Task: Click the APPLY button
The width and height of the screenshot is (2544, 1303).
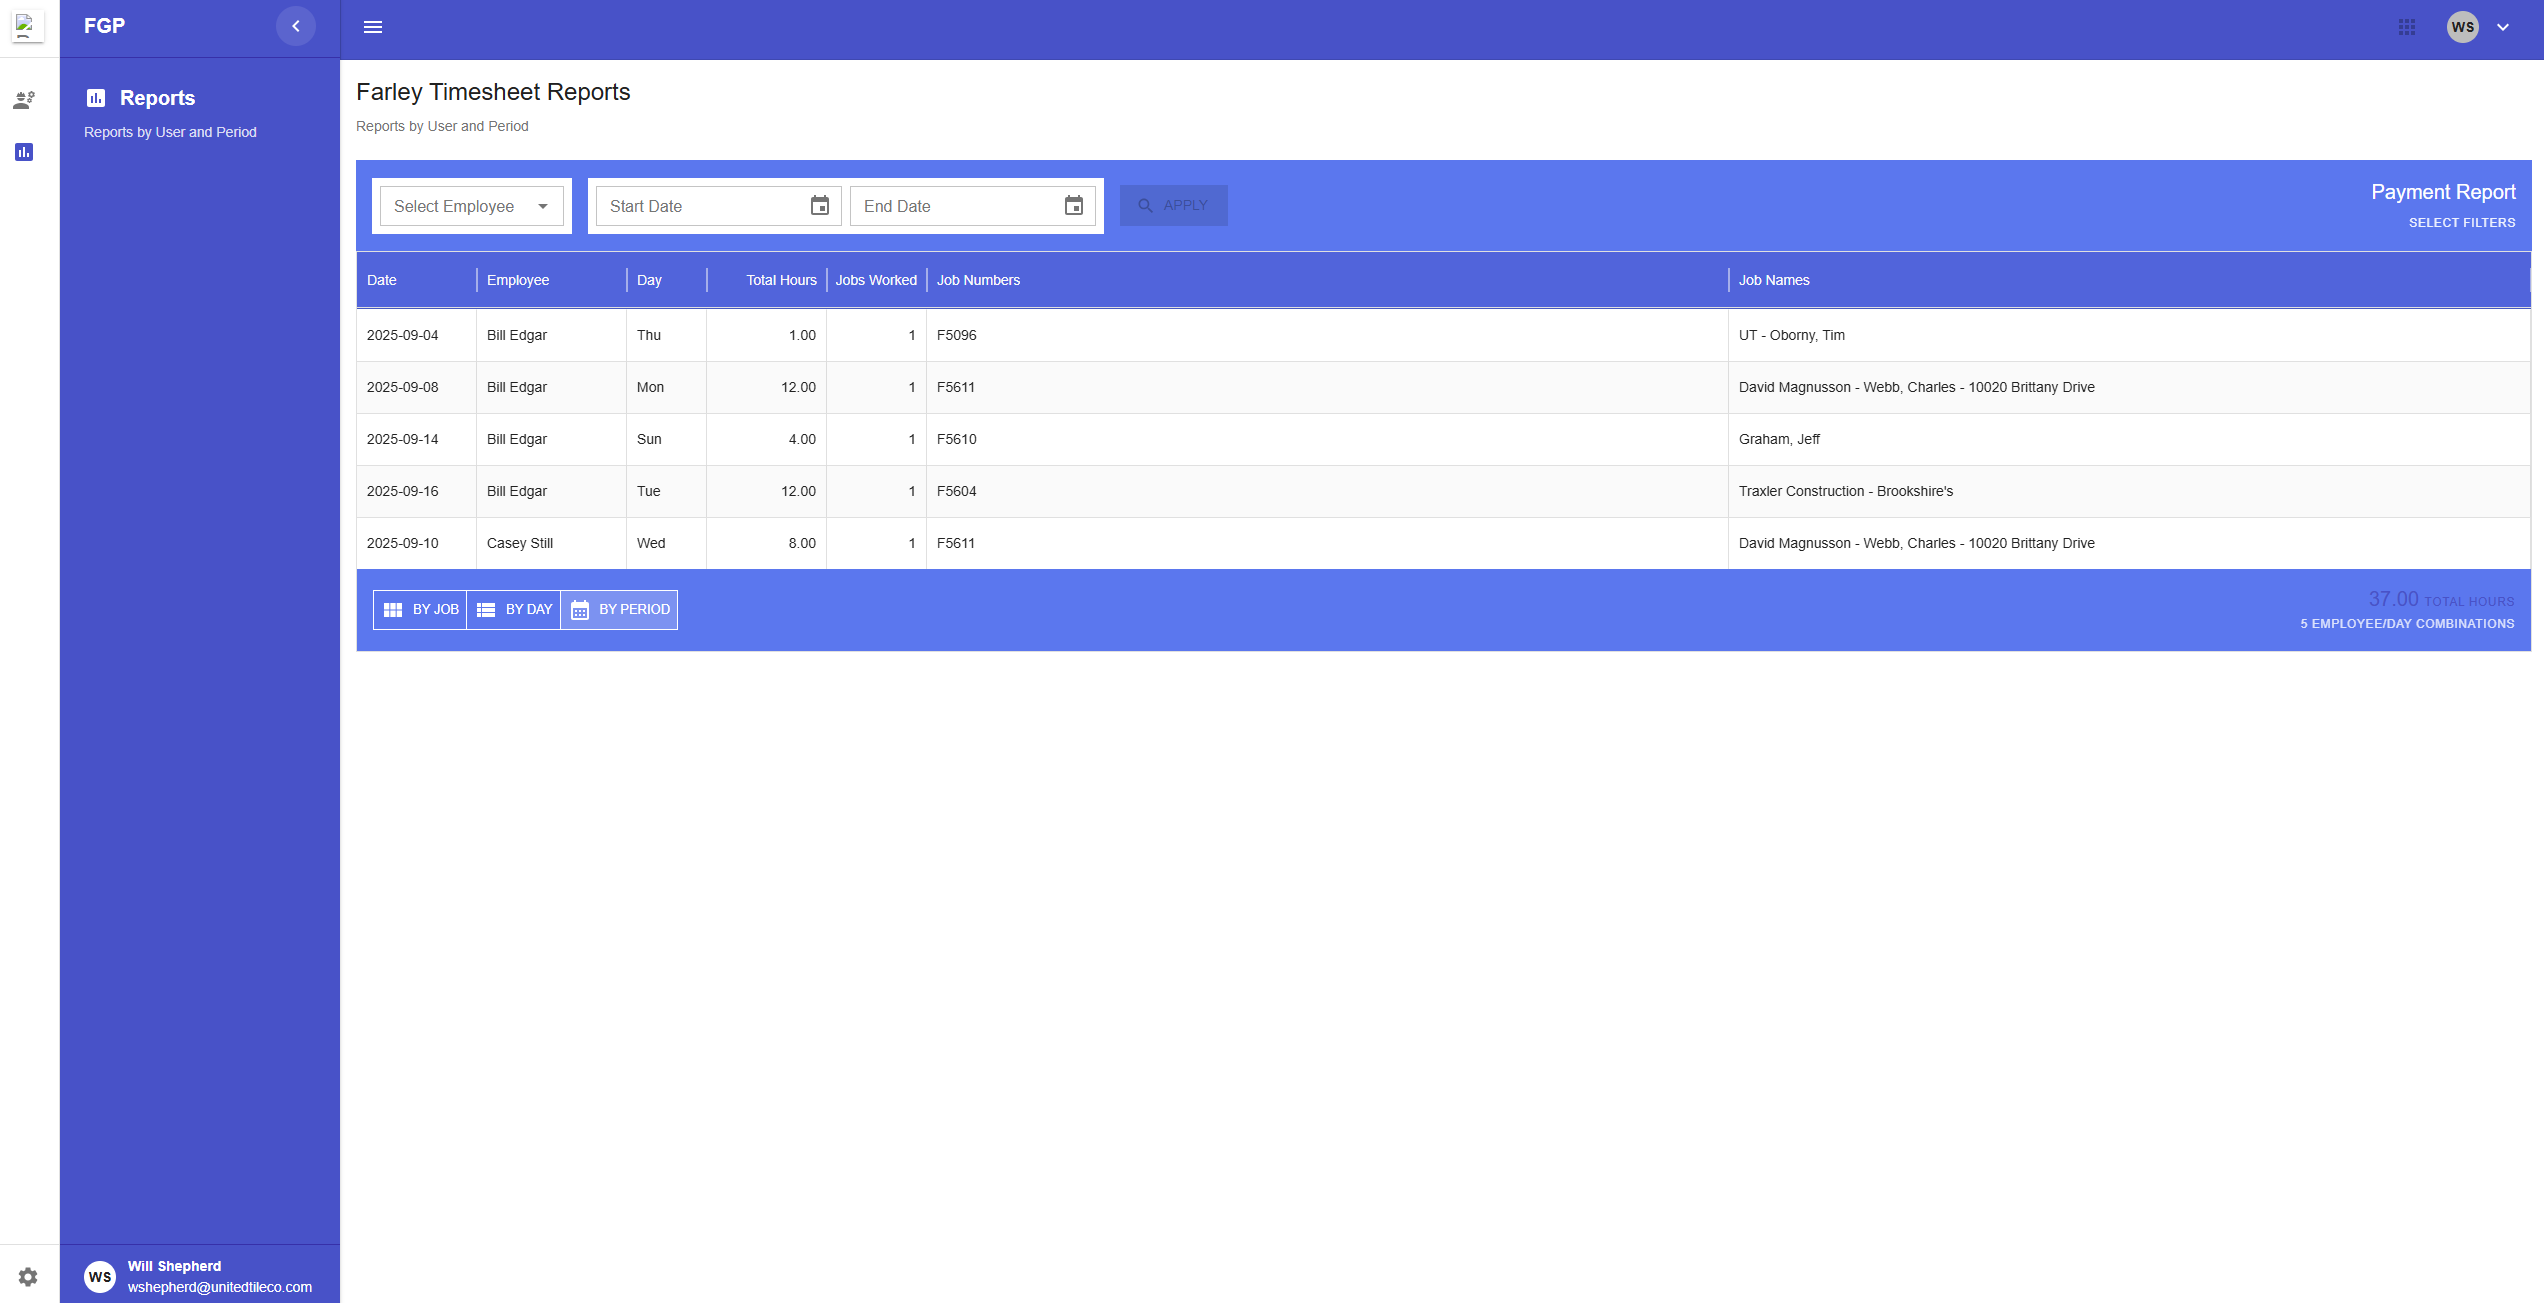Action: (x=1173, y=205)
